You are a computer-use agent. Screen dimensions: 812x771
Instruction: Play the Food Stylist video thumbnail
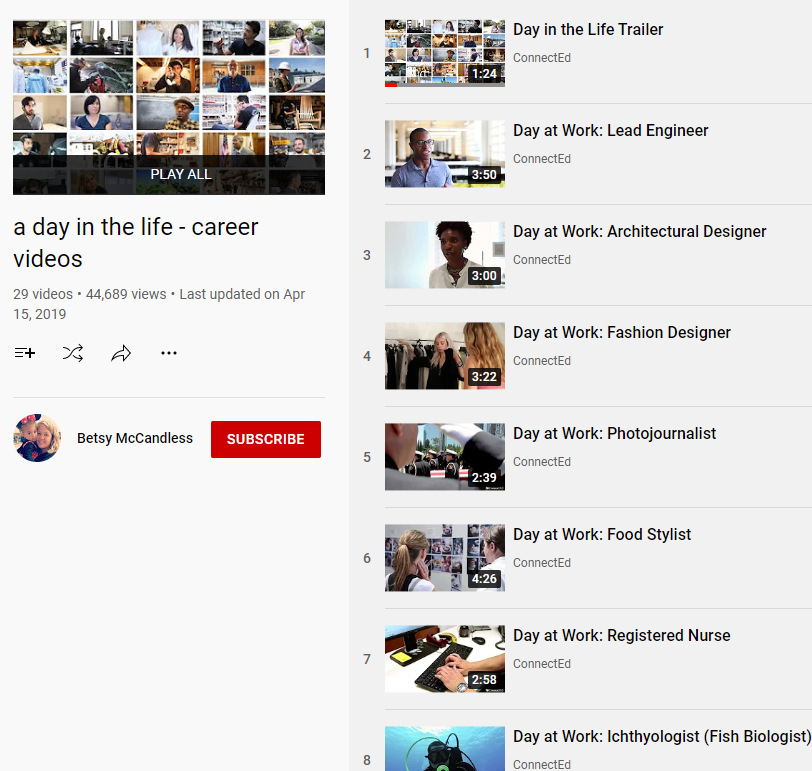click(x=444, y=558)
